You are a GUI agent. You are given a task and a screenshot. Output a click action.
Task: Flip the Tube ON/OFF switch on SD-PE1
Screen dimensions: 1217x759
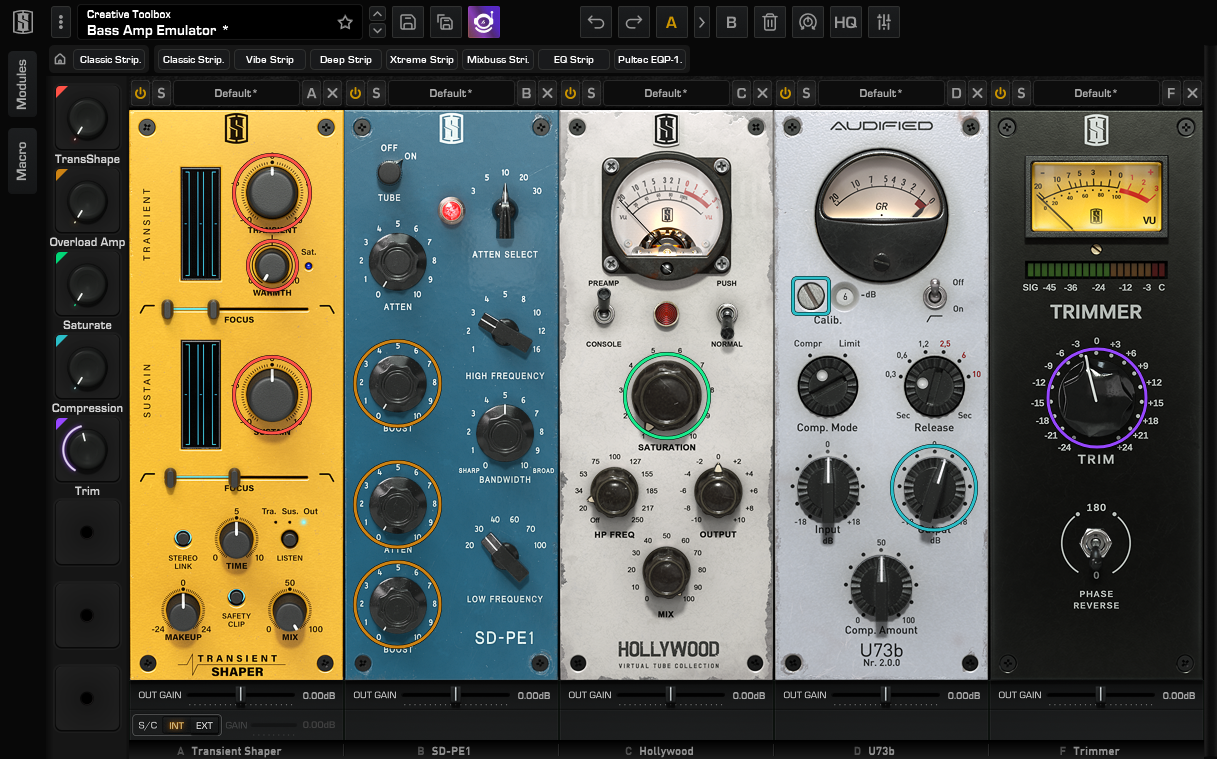pos(389,172)
